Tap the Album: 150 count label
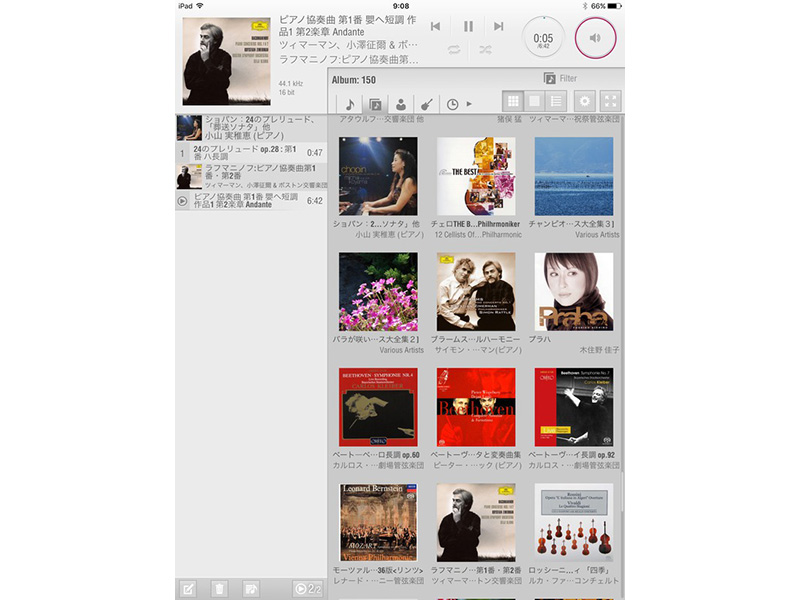Viewport: 800px width, 600px height. coord(354,80)
